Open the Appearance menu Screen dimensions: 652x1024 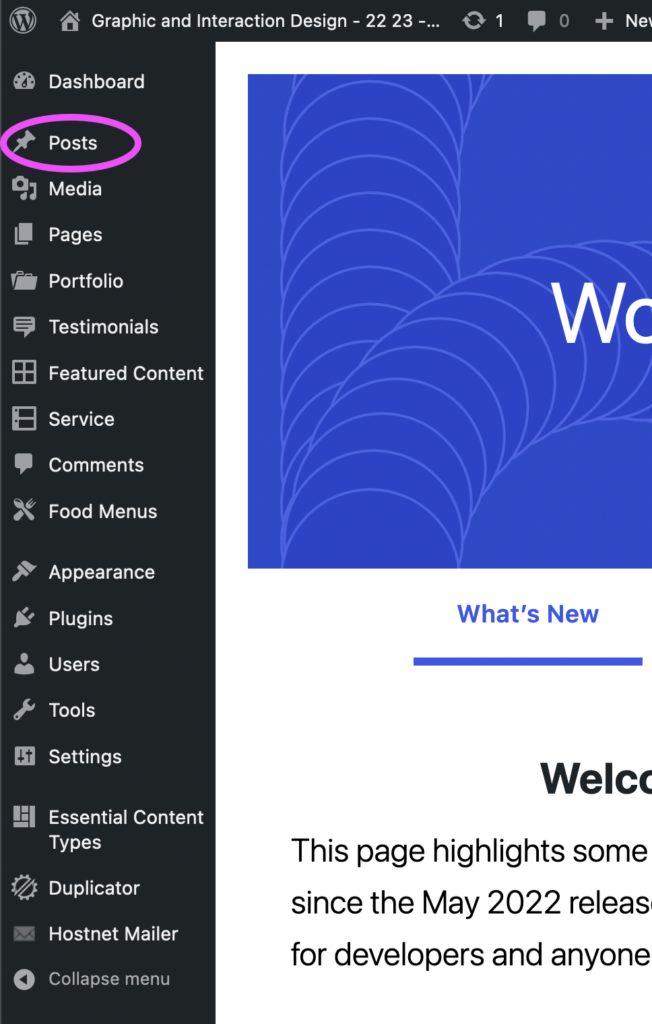tap(101, 573)
